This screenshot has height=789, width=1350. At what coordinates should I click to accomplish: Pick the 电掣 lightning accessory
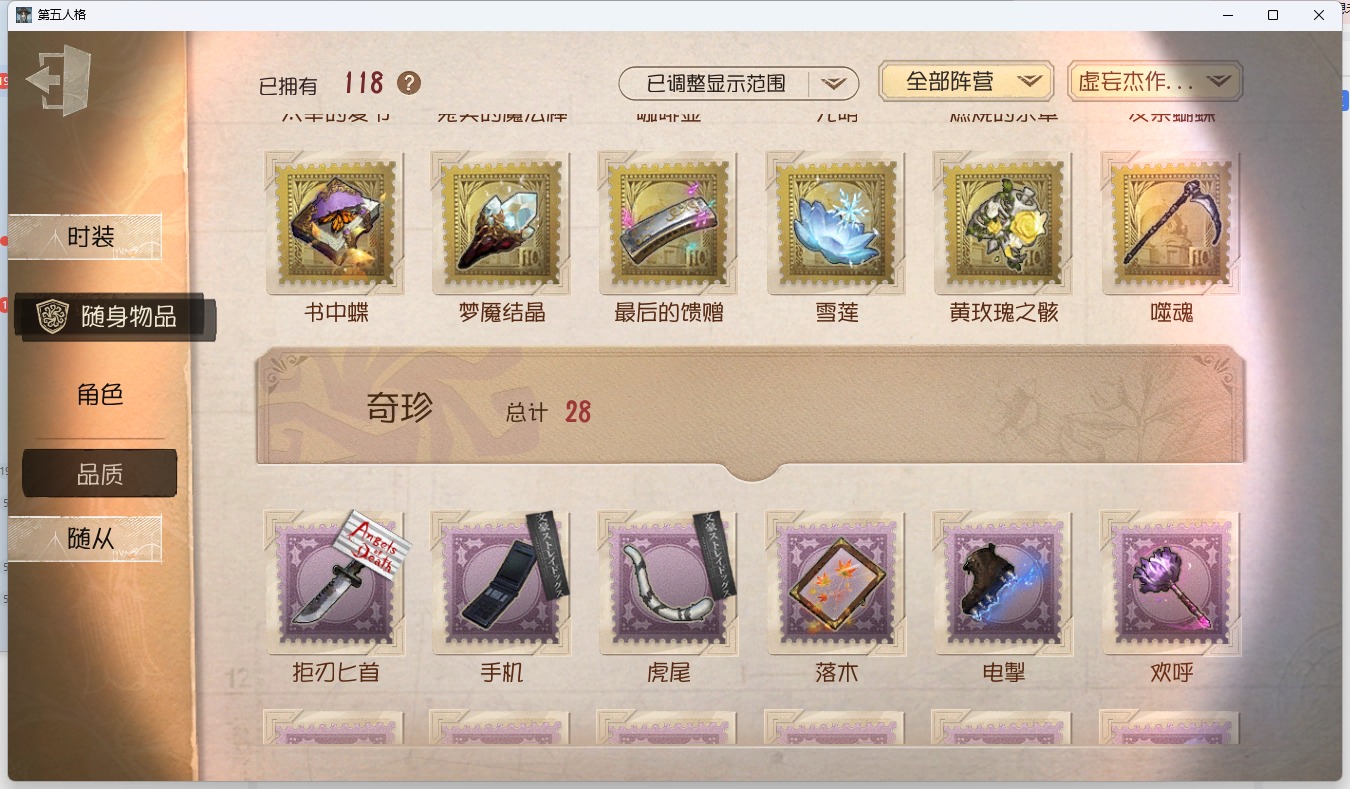pos(1003,583)
